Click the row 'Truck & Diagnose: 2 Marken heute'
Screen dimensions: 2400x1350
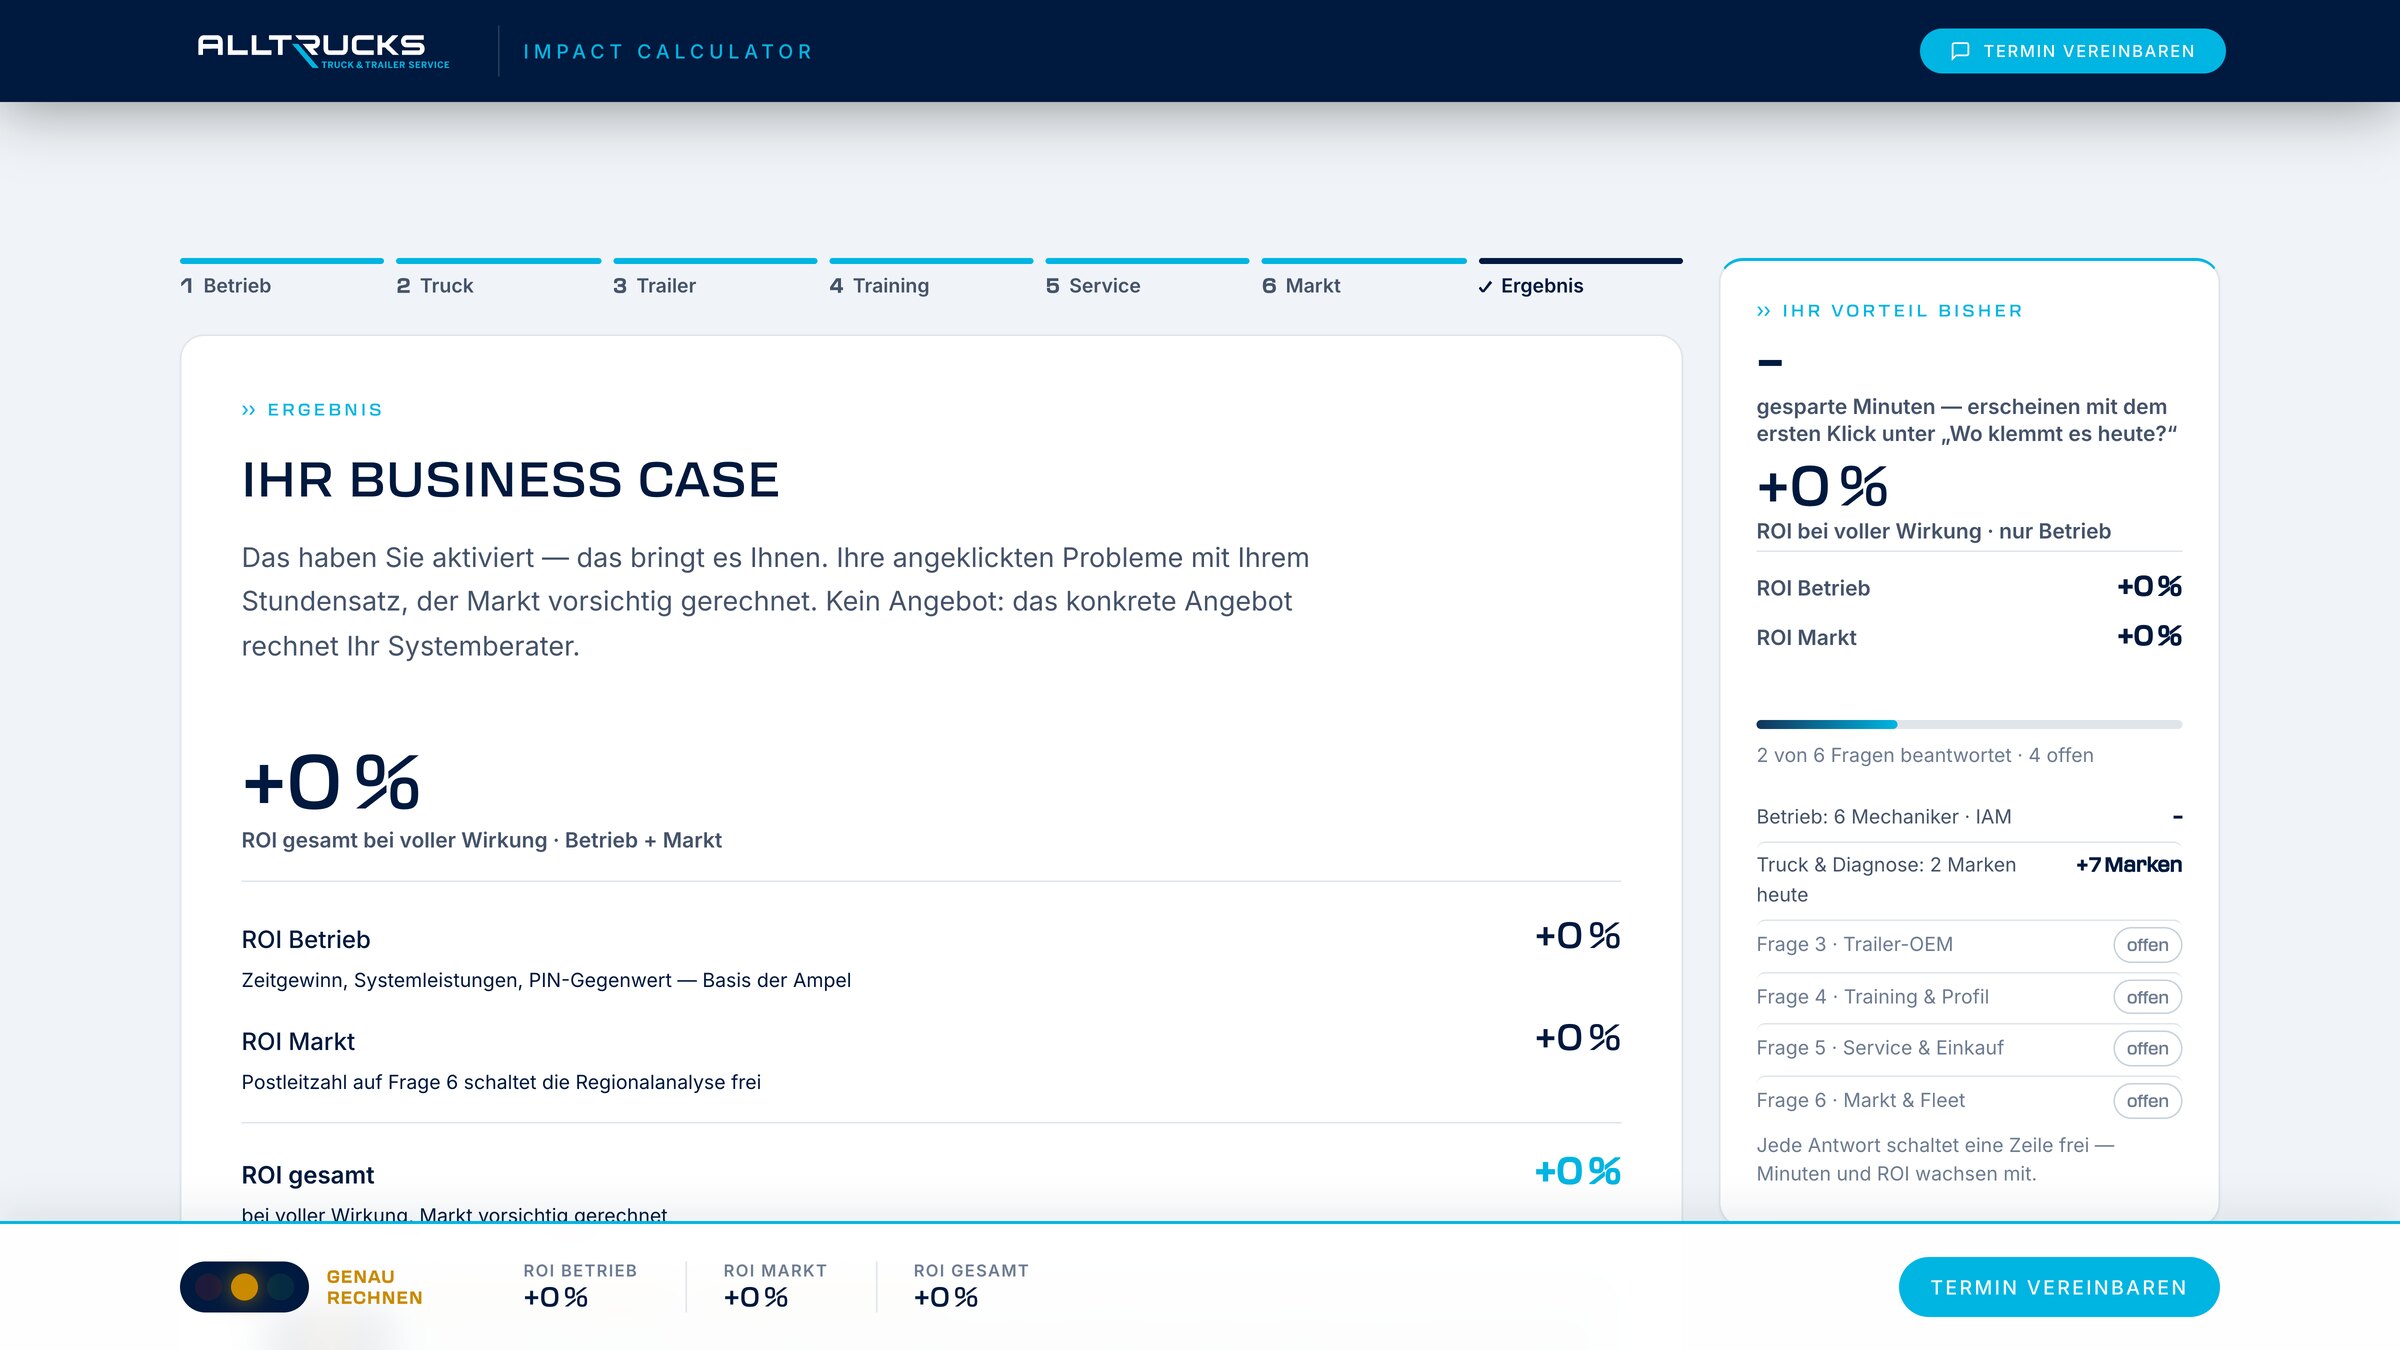(1969, 879)
